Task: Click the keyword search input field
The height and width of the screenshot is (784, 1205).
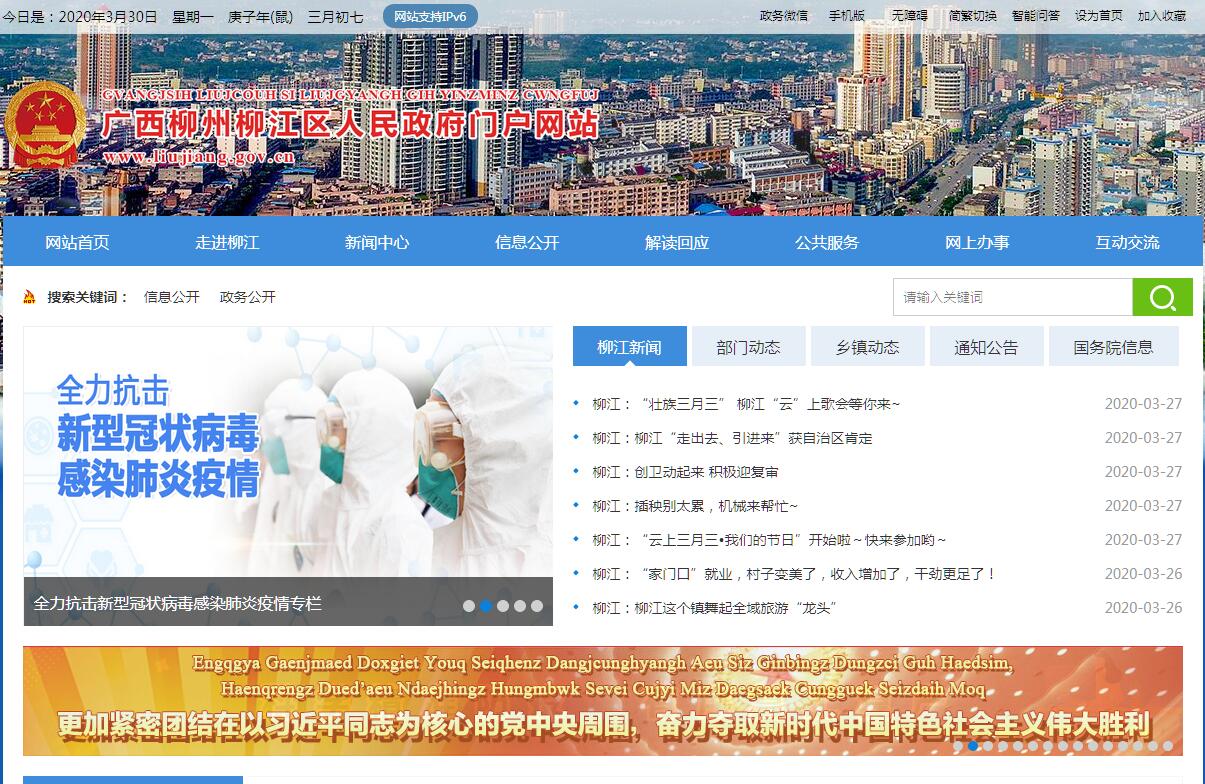Action: point(1012,297)
